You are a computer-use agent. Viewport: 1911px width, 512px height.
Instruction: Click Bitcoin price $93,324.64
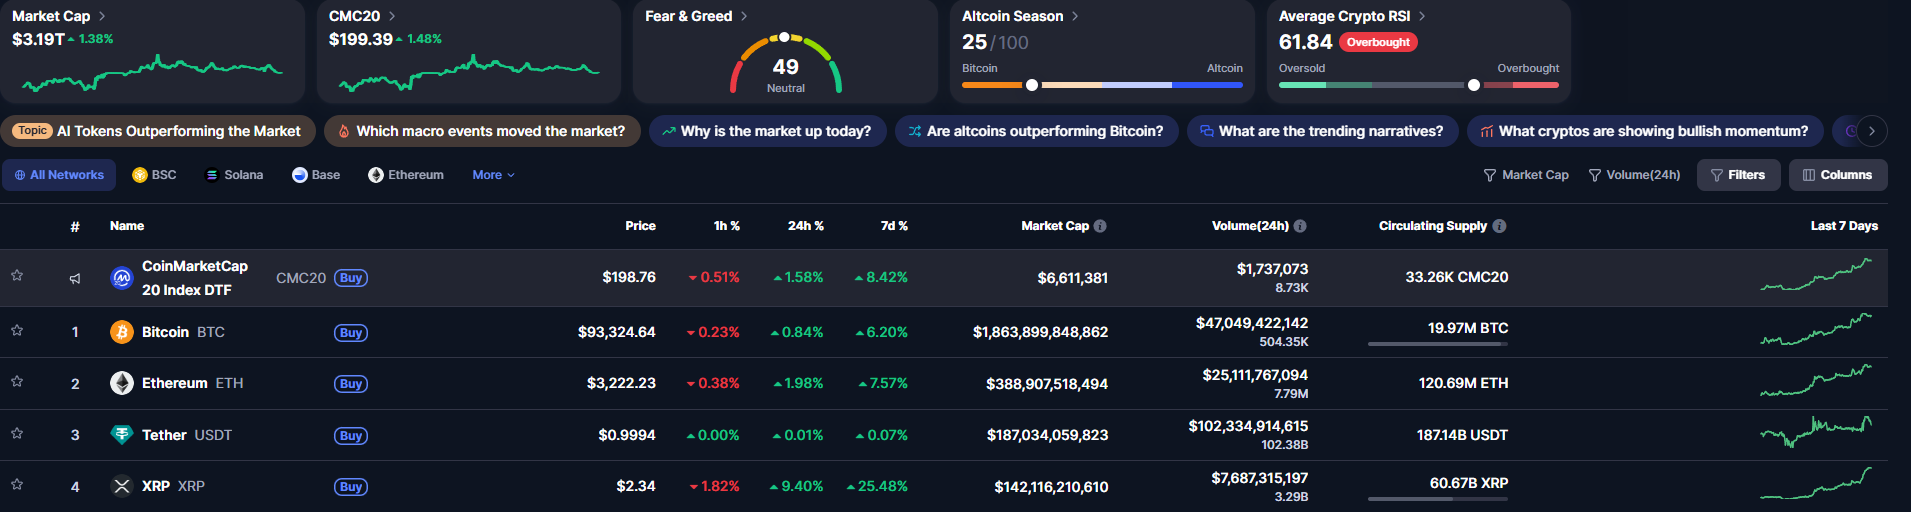[617, 332]
